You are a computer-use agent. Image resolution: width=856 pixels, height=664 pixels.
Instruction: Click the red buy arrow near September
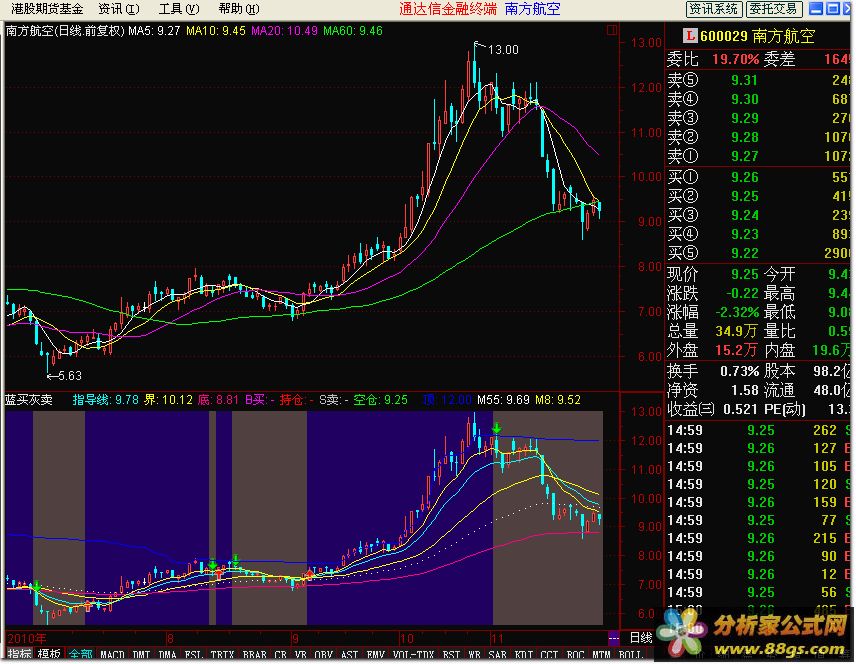(x=310, y=574)
